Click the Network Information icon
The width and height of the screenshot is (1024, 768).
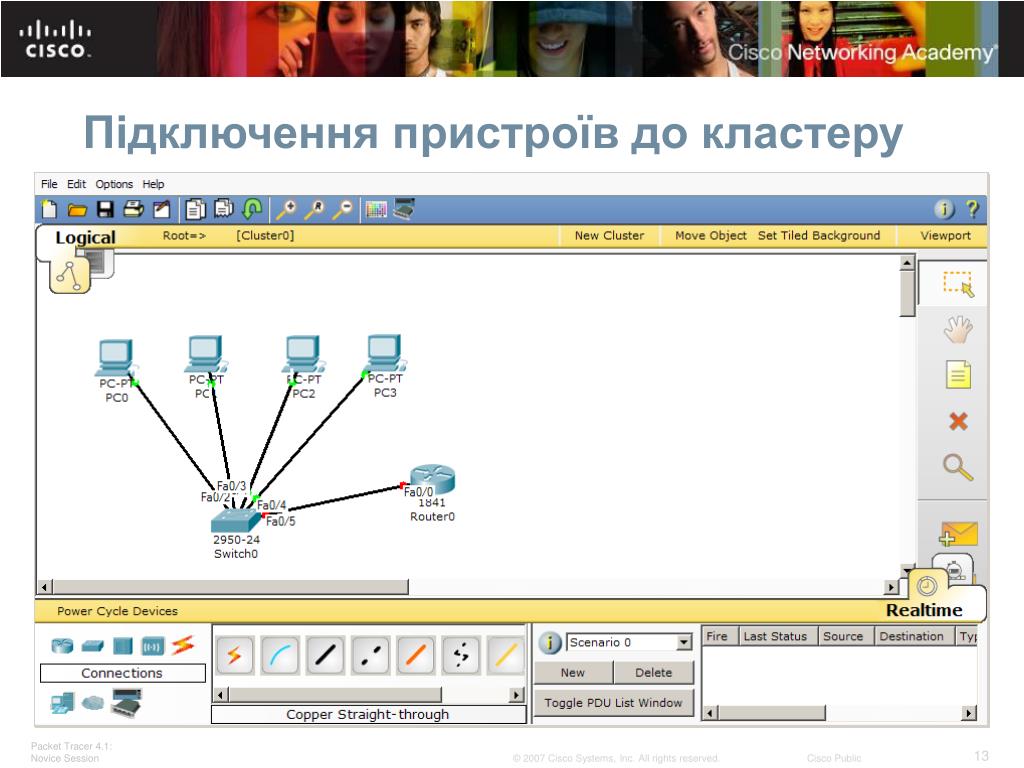(944, 209)
